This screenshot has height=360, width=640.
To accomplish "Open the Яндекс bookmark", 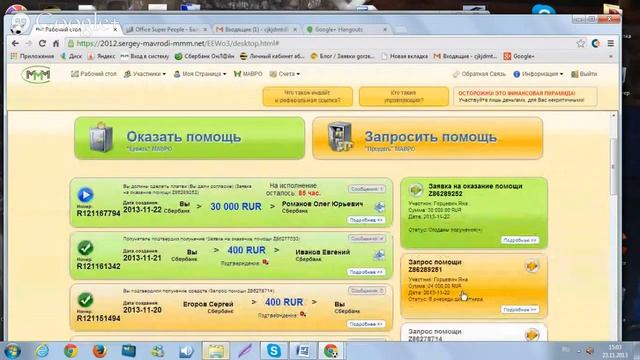I will [x=101, y=56].
